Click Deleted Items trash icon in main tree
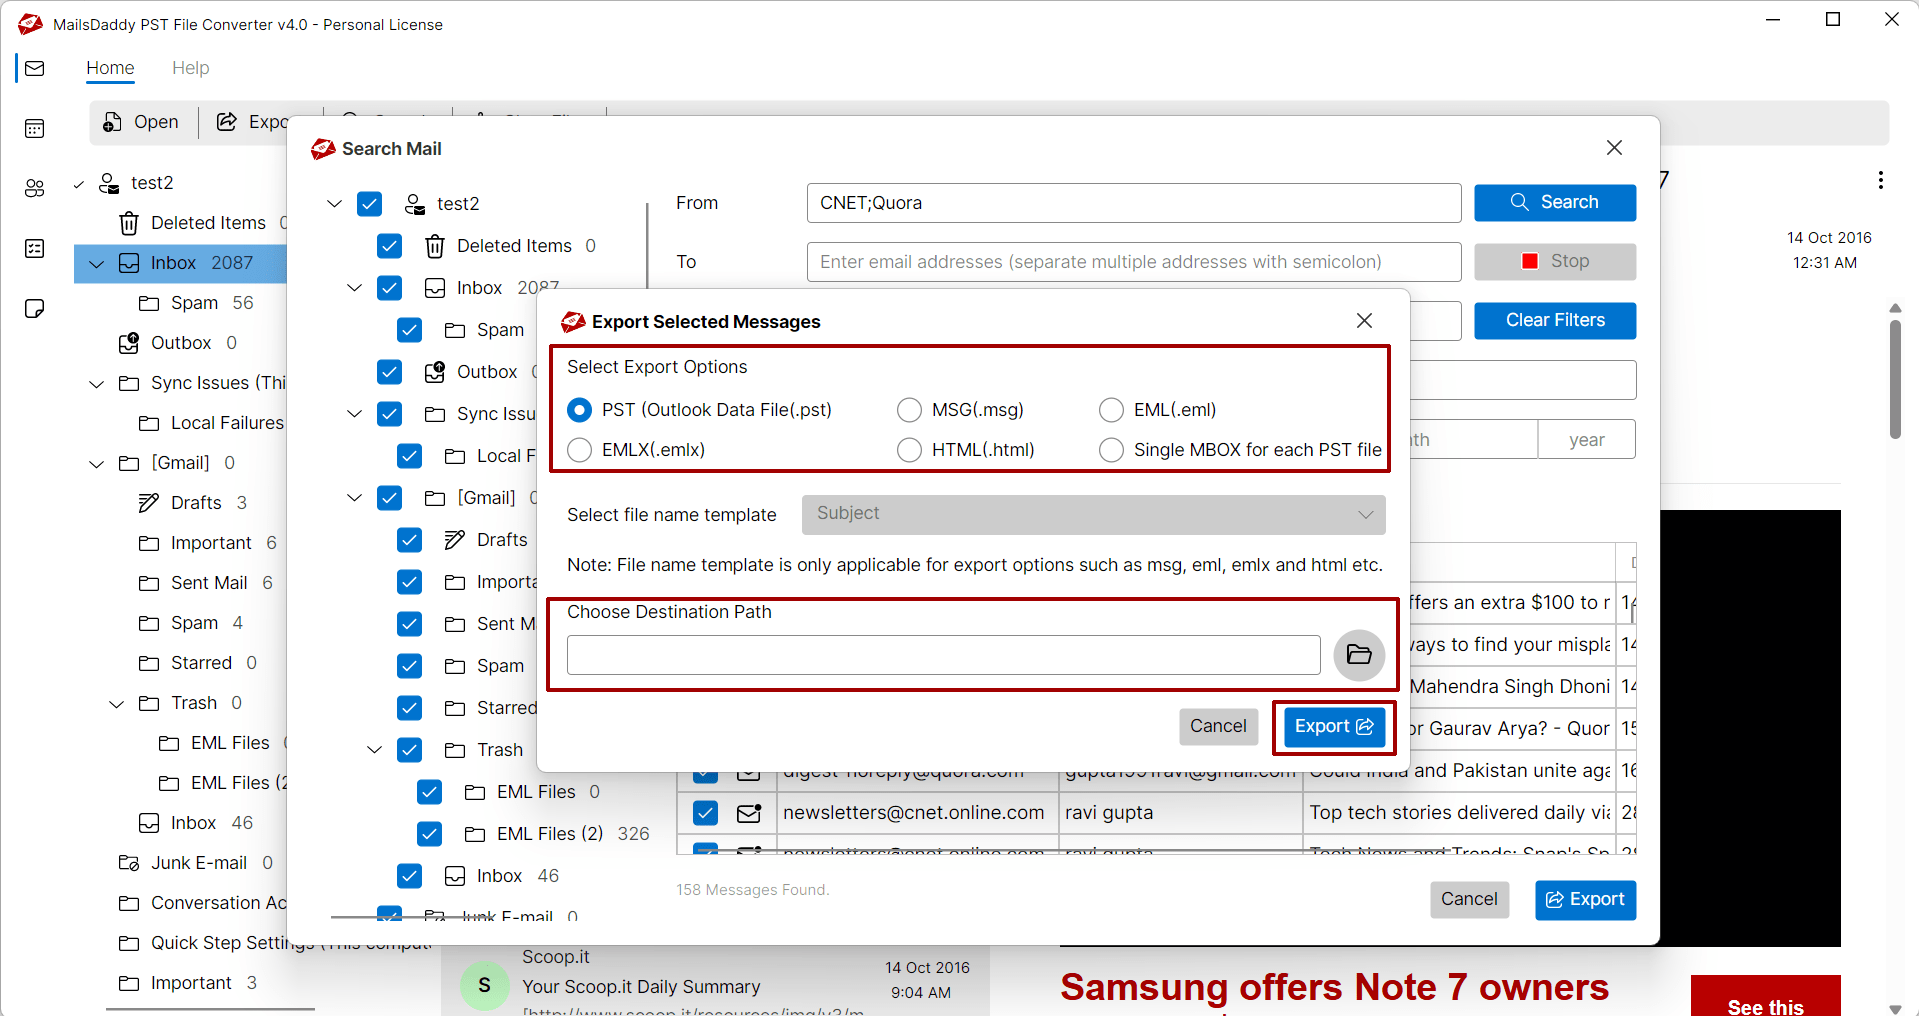 [129, 222]
